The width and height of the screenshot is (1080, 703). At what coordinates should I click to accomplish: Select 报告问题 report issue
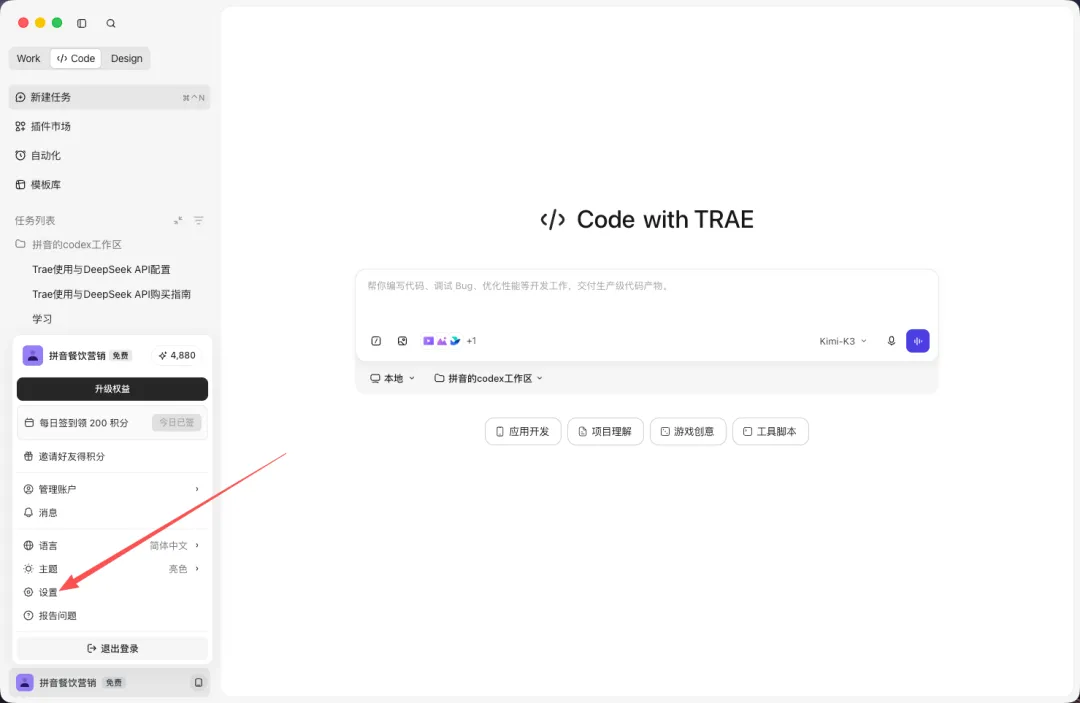pos(112,616)
